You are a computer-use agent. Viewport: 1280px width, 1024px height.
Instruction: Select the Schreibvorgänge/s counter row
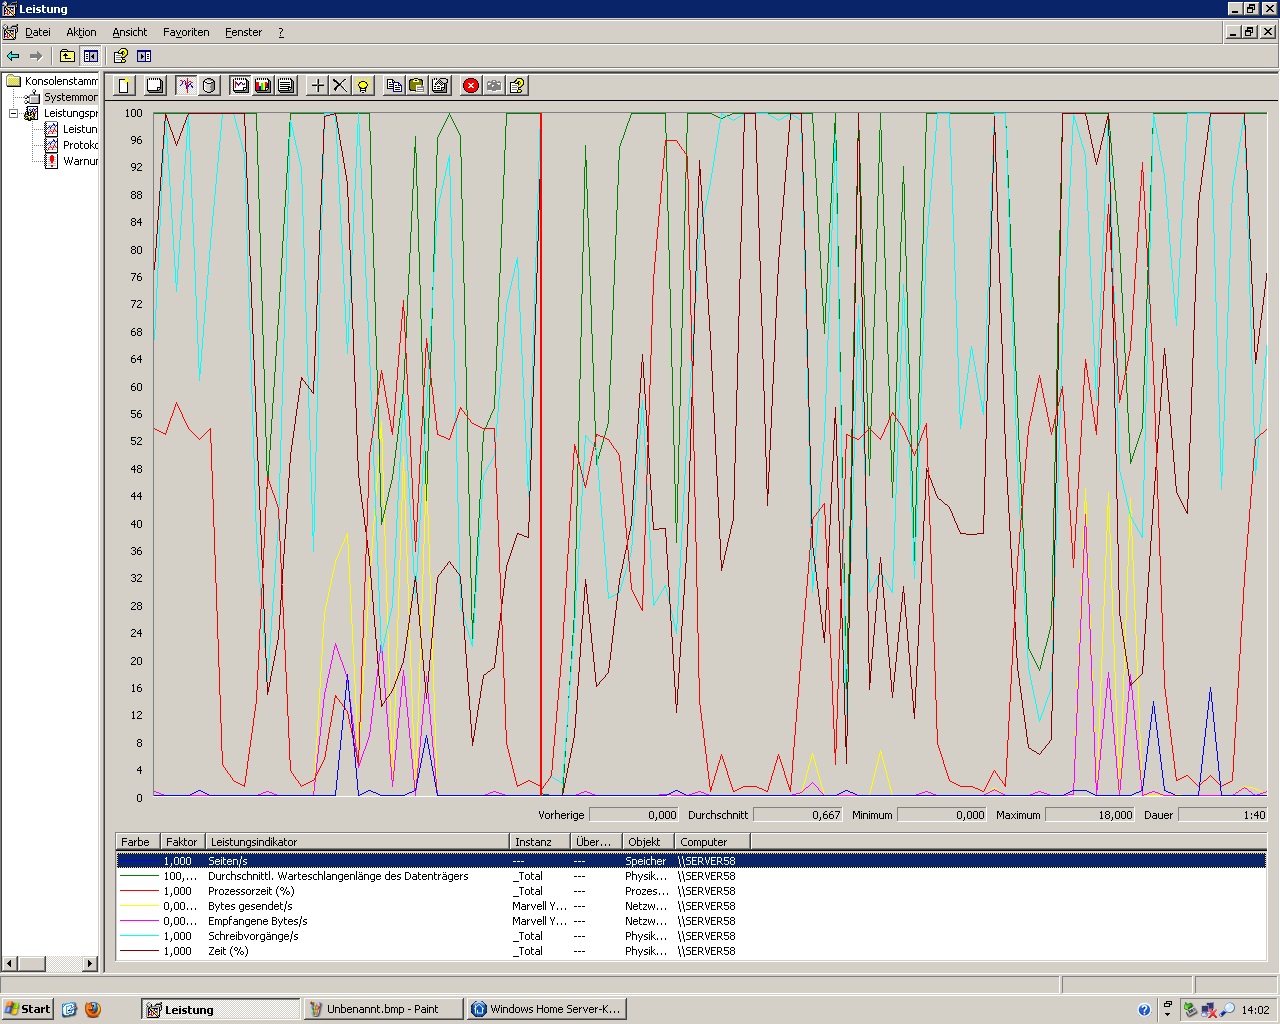point(691,936)
